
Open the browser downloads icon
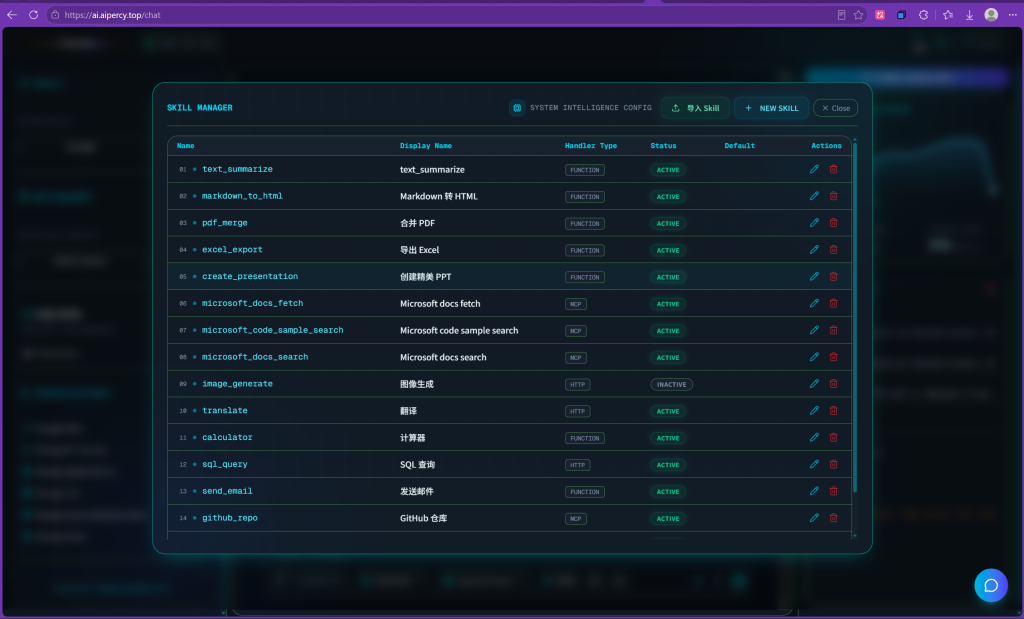[969, 15]
